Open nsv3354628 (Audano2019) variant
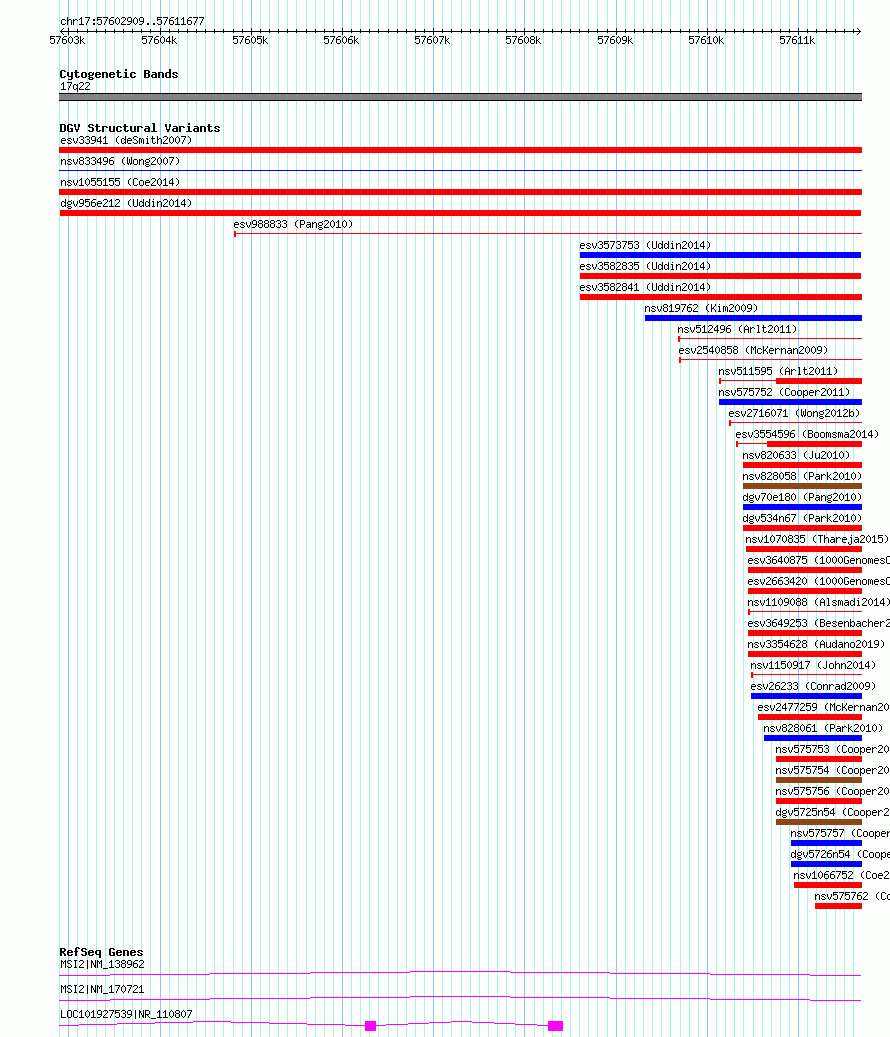Image resolution: width=890 pixels, height=1037 pixels. [x=816, y=645]
